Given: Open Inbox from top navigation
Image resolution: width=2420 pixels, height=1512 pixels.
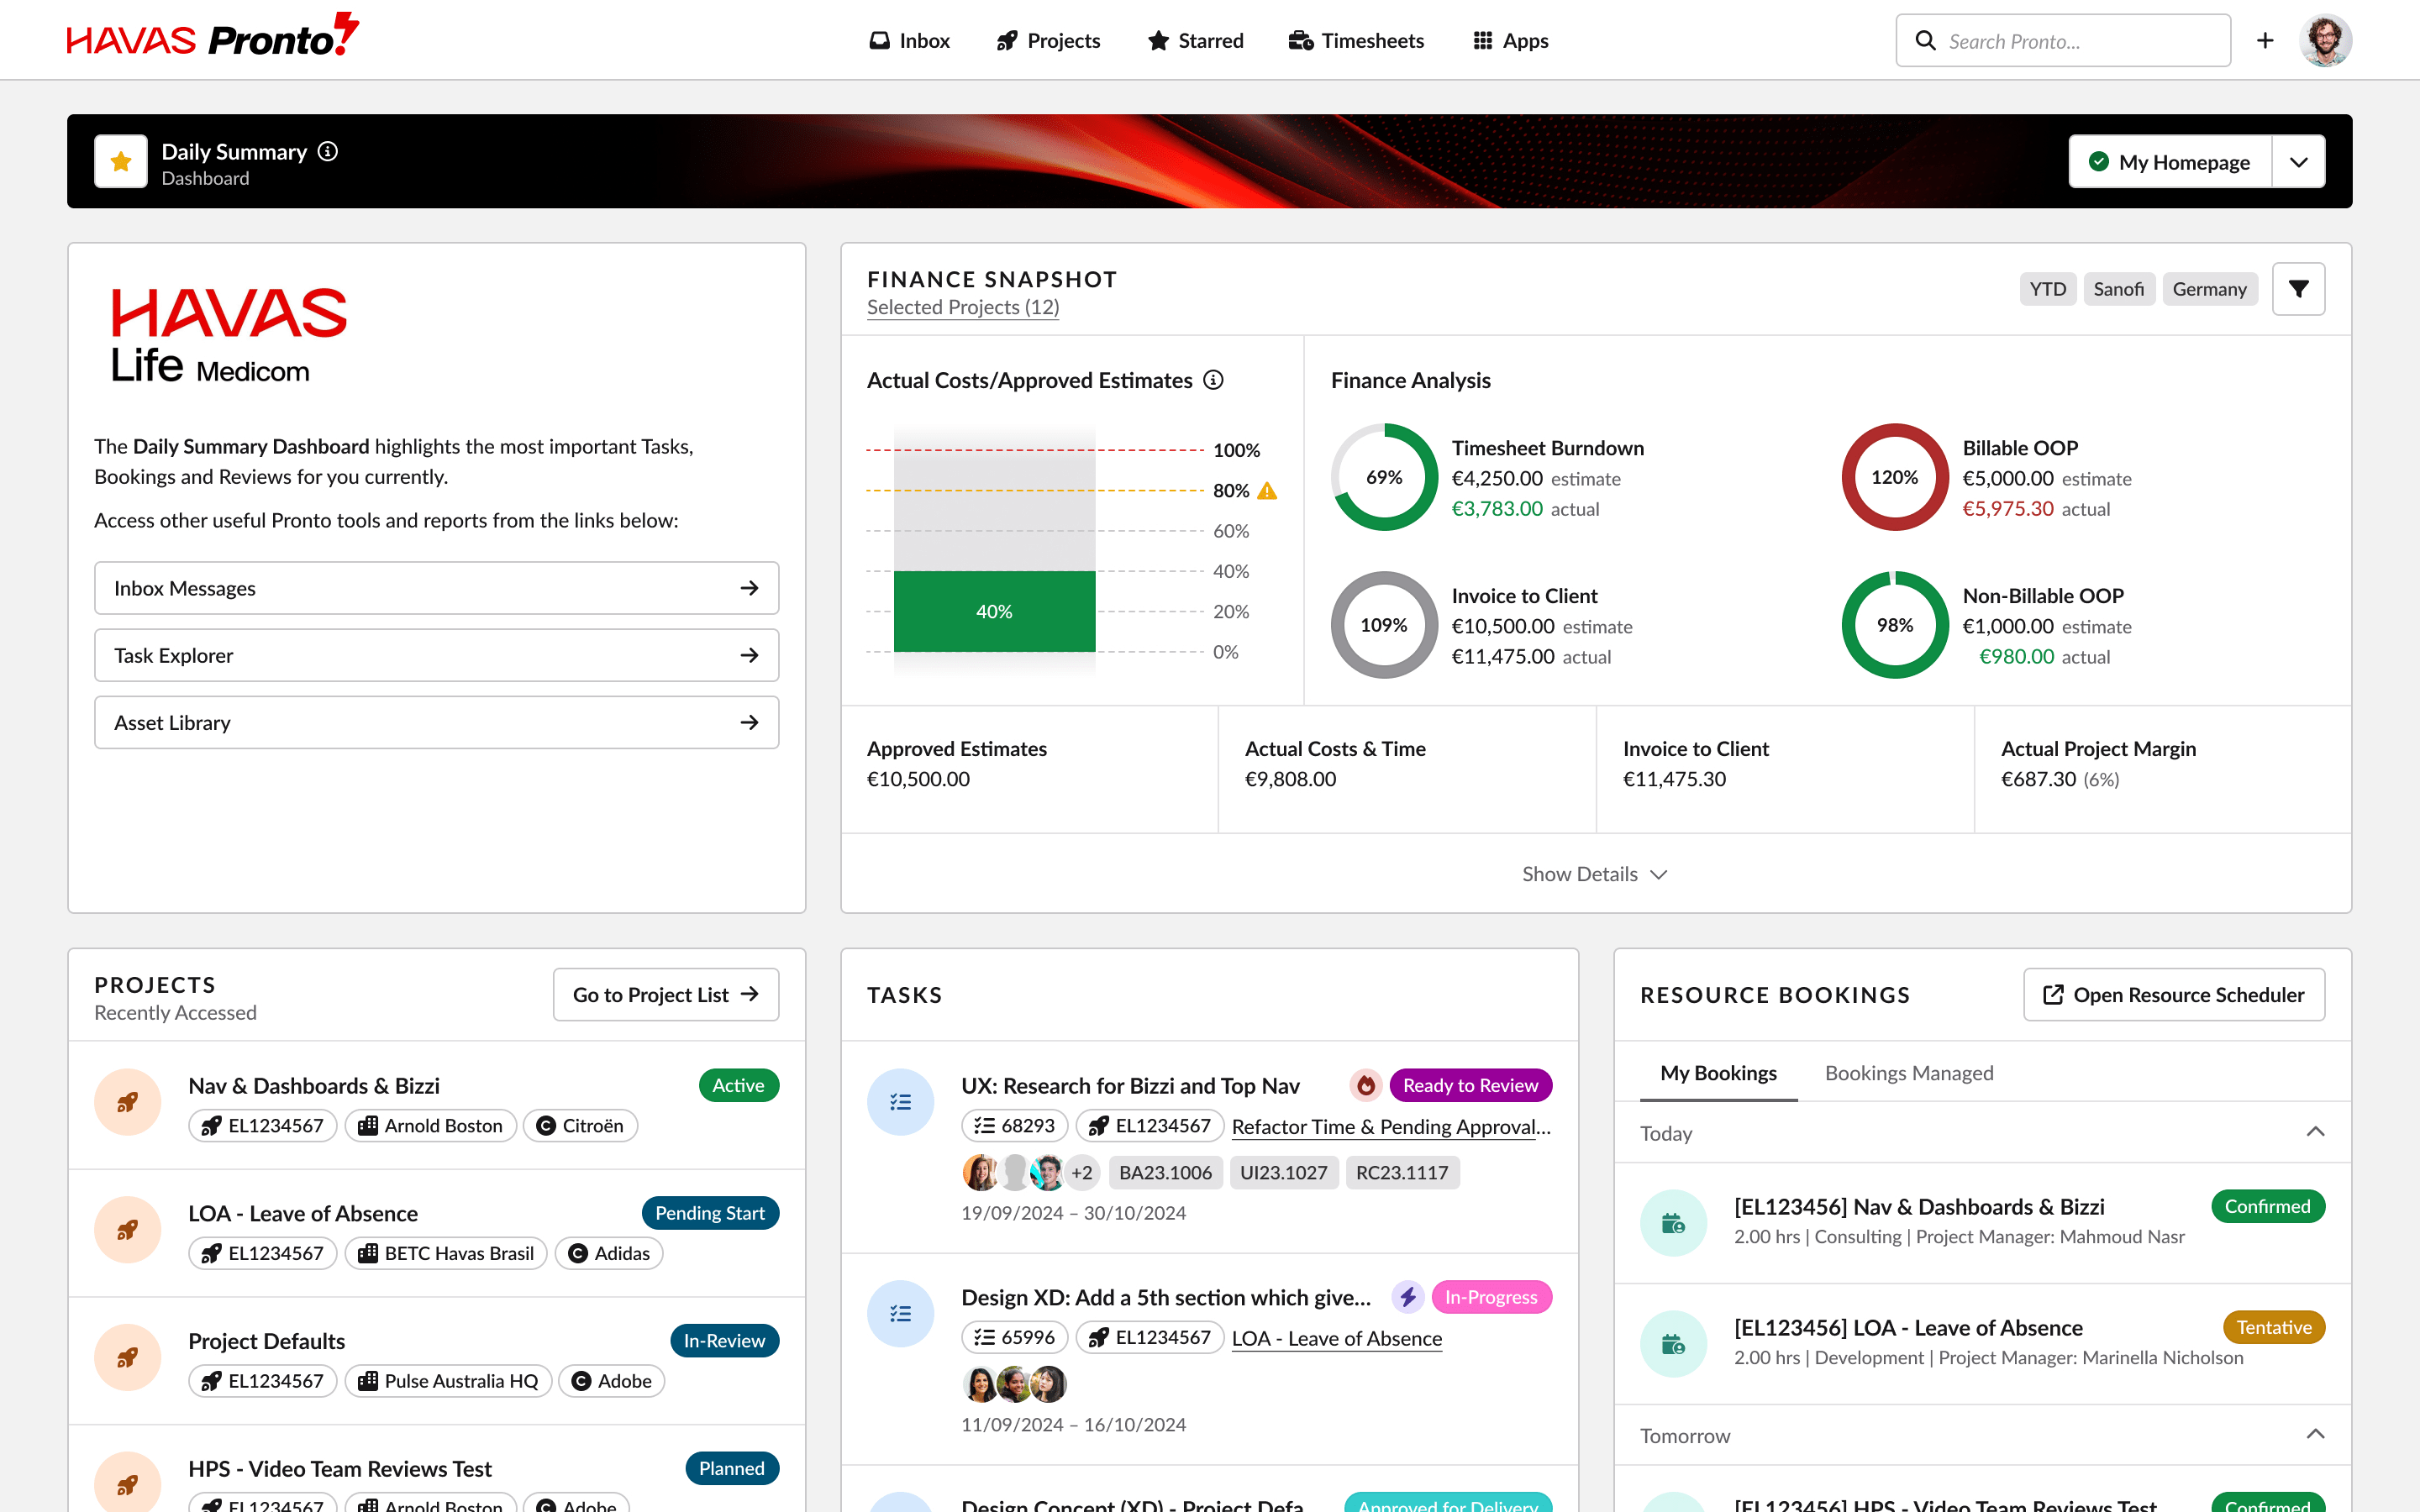Looking at the screenshot, I should coord(908,41).
